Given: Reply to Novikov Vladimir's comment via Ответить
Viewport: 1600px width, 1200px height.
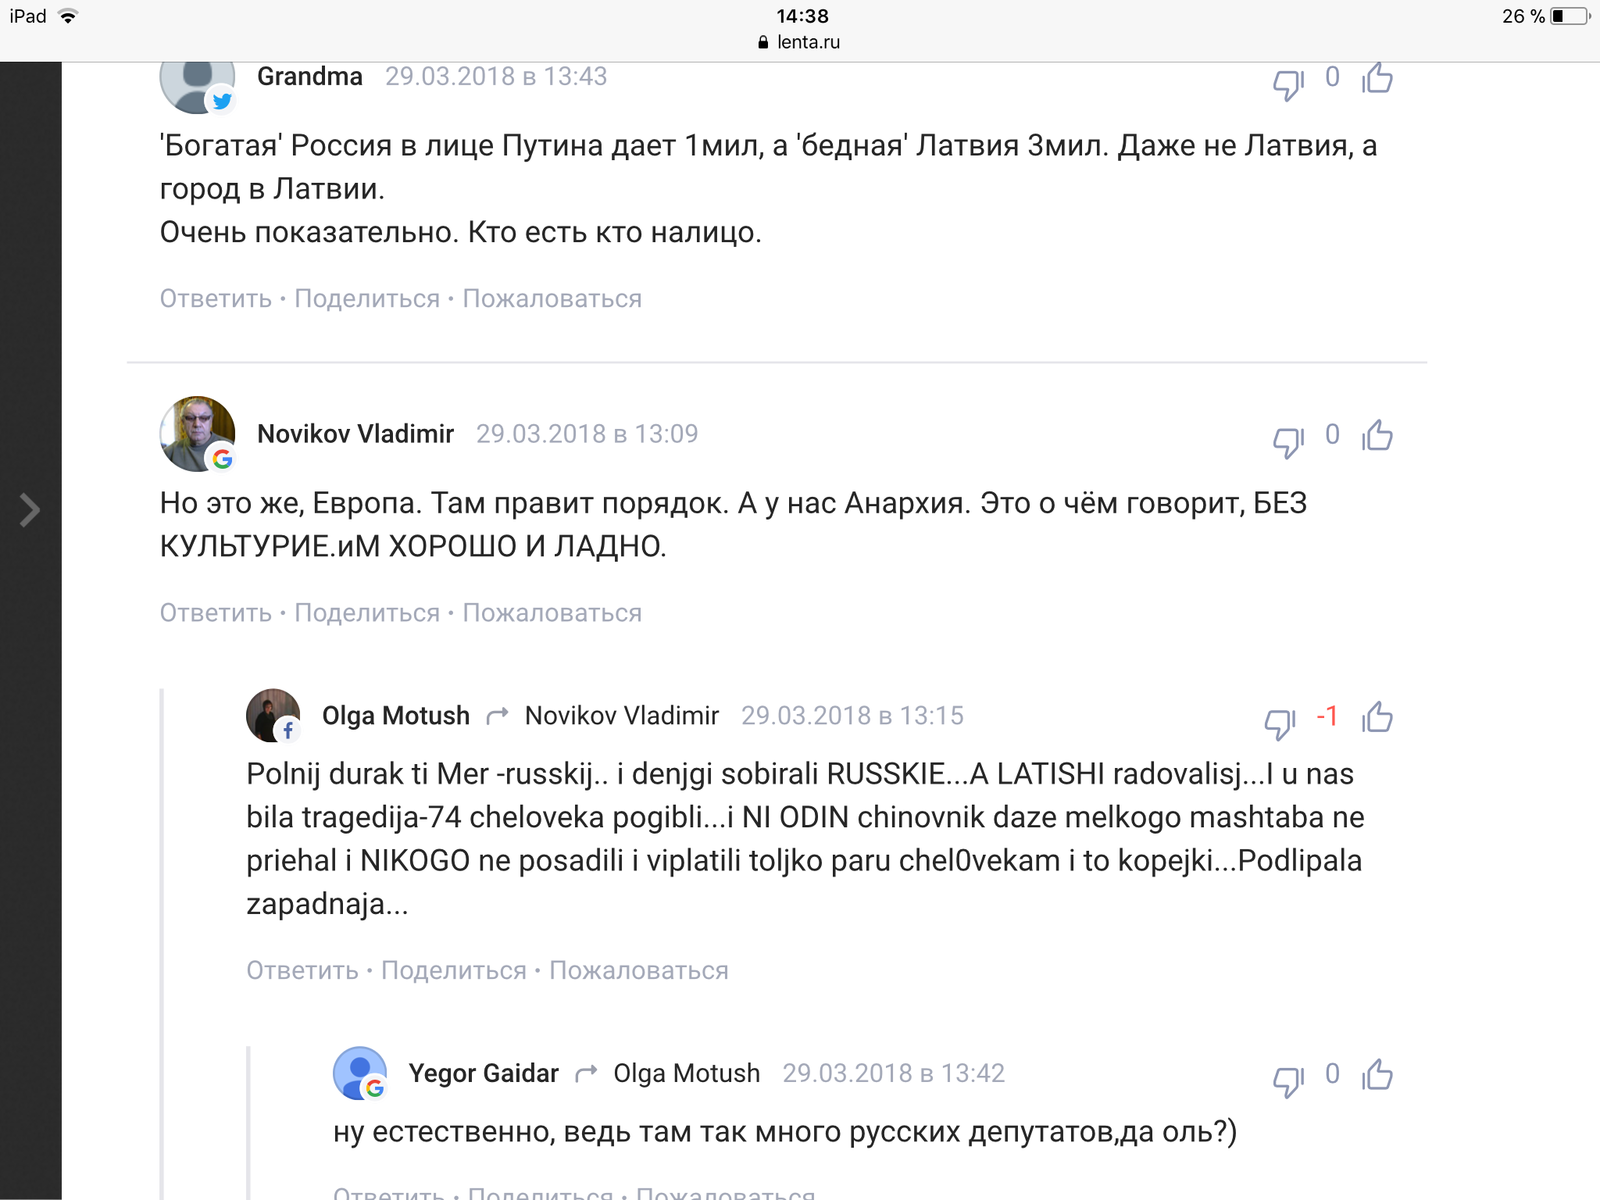Looking at the screenshot, I should tap(216, 613).
